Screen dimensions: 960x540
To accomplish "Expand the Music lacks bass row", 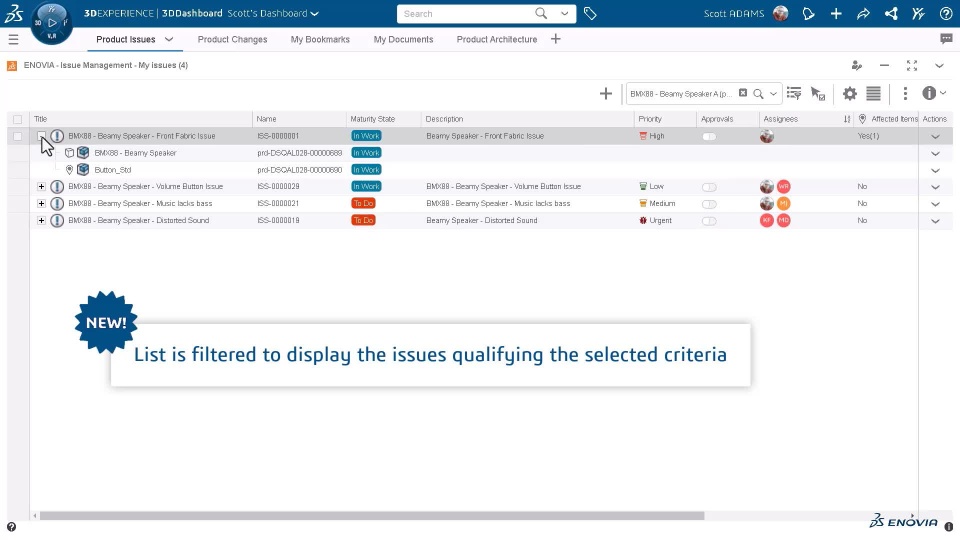I will tap(41, 203).
